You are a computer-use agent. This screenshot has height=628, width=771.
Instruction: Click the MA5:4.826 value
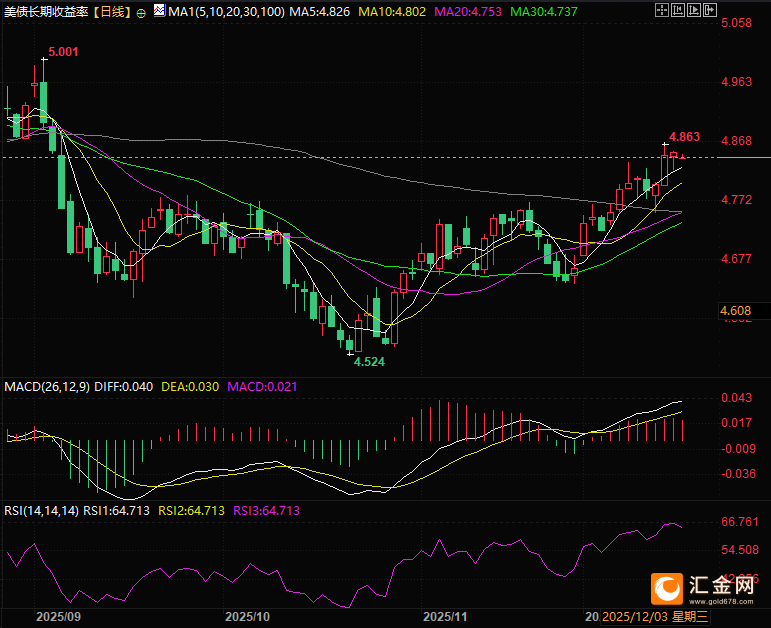(x=319, y=12)
